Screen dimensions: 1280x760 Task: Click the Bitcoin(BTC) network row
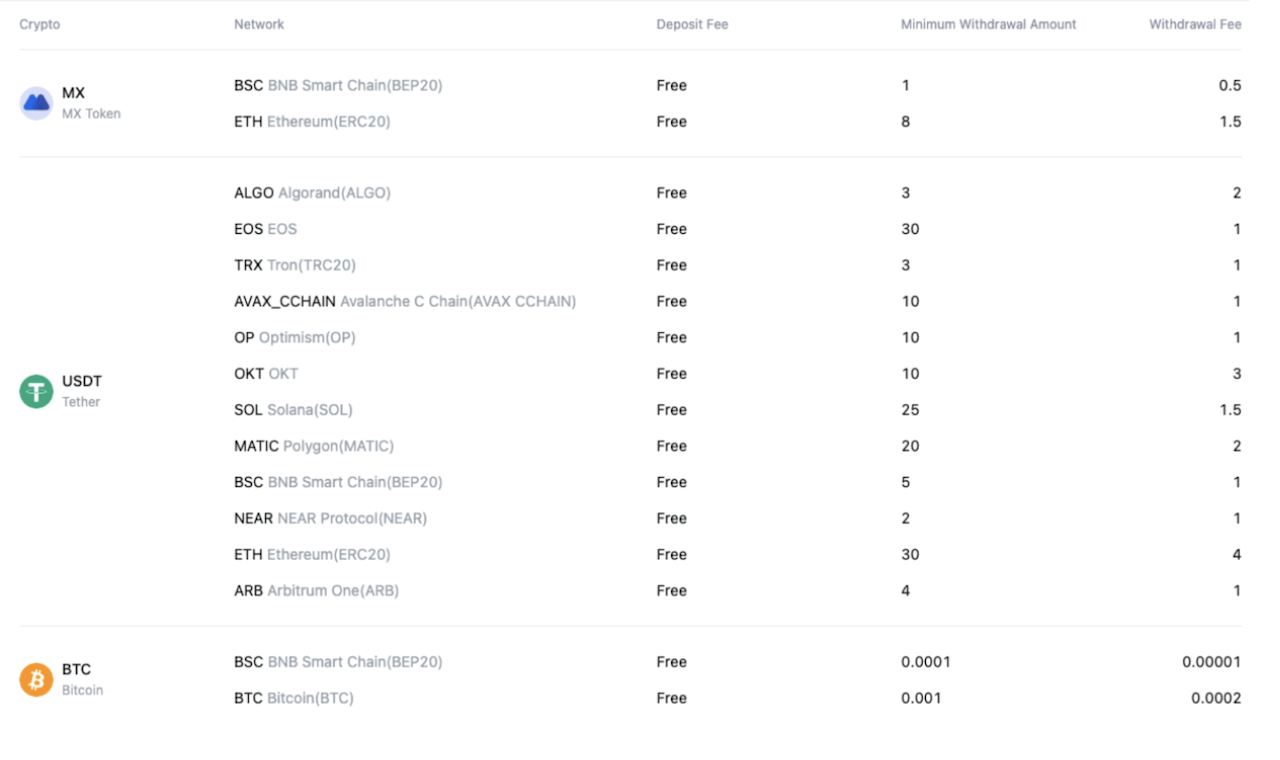pos(294,698)
